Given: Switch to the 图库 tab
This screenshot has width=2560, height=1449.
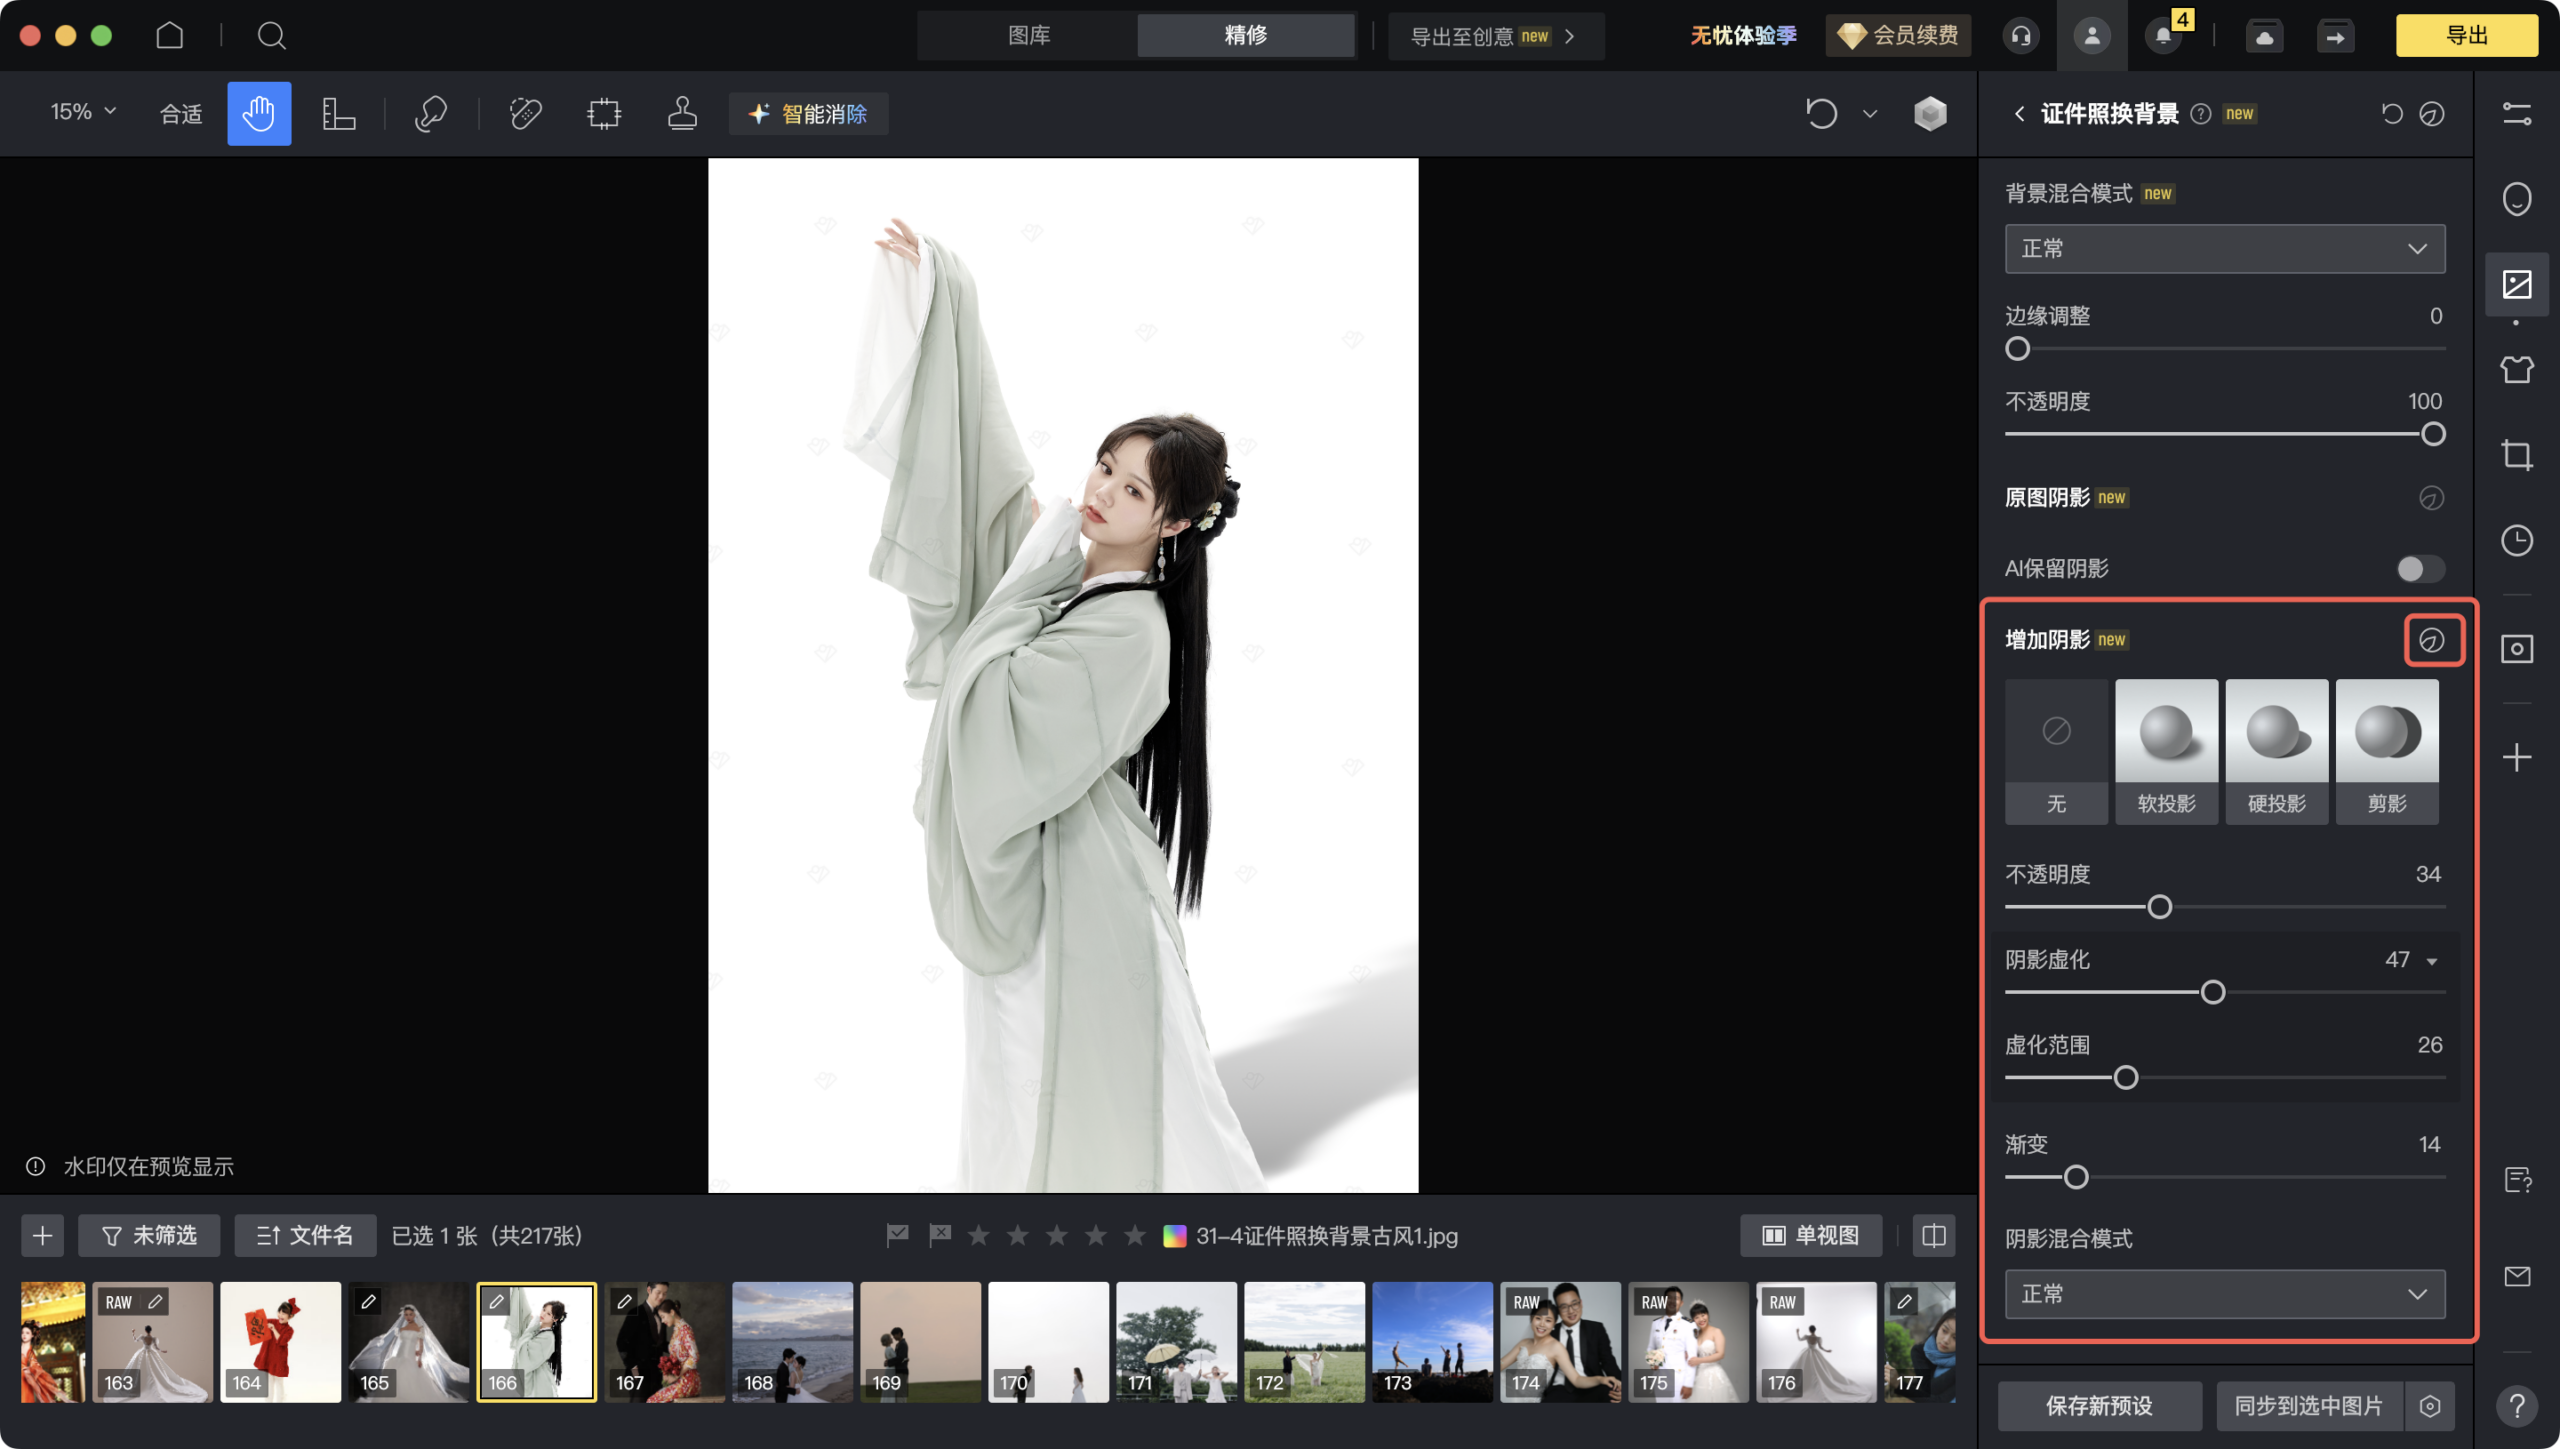Looking at the screenshot, I should (1028, 35).
